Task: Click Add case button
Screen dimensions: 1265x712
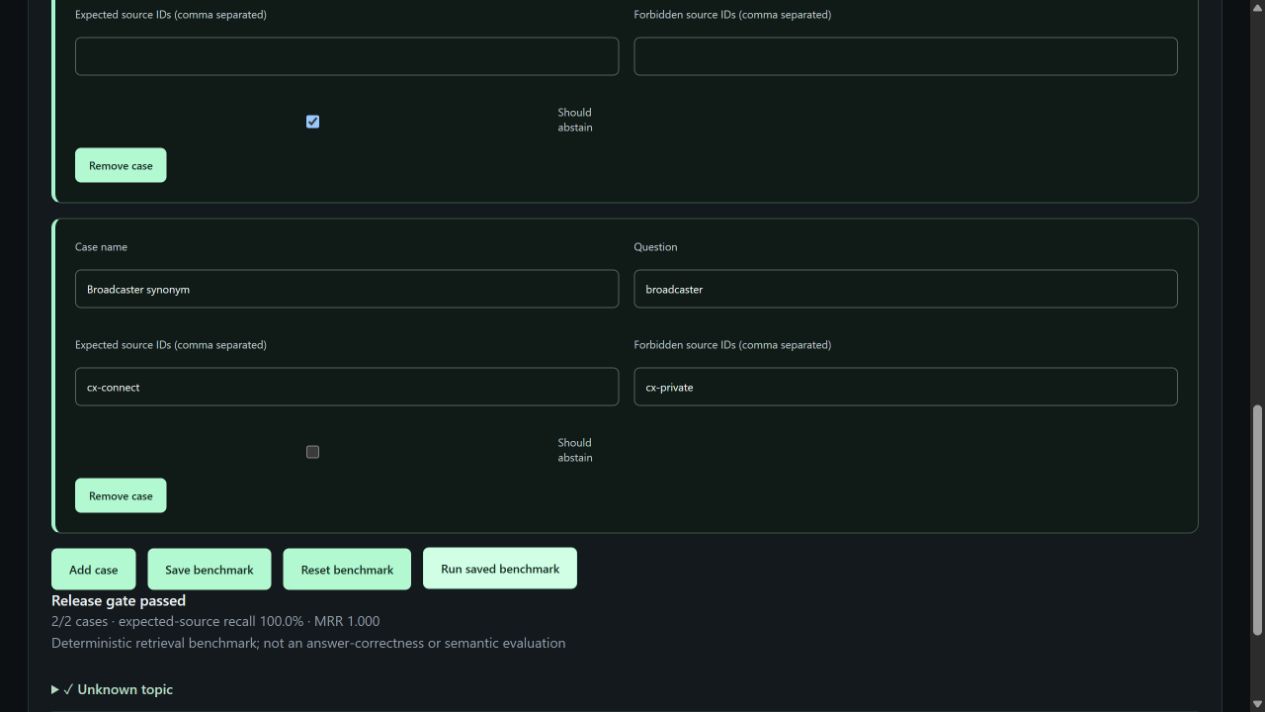Action: click(x=93, y=570)
